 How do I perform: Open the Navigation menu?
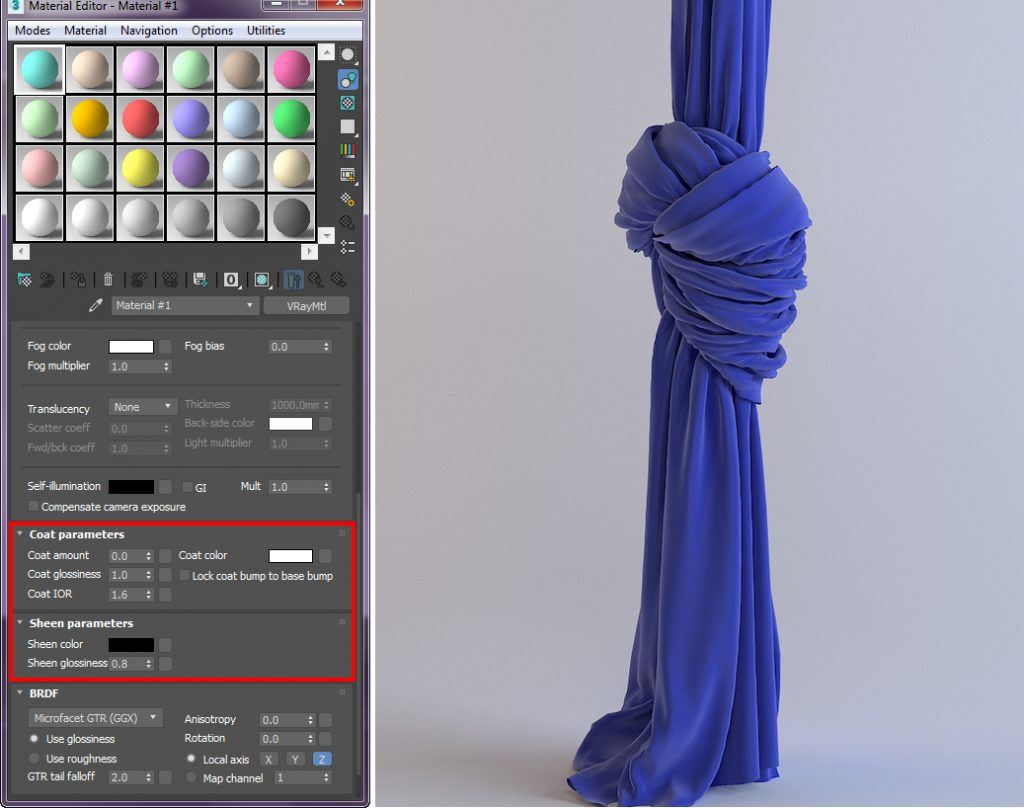coord(148,30)
